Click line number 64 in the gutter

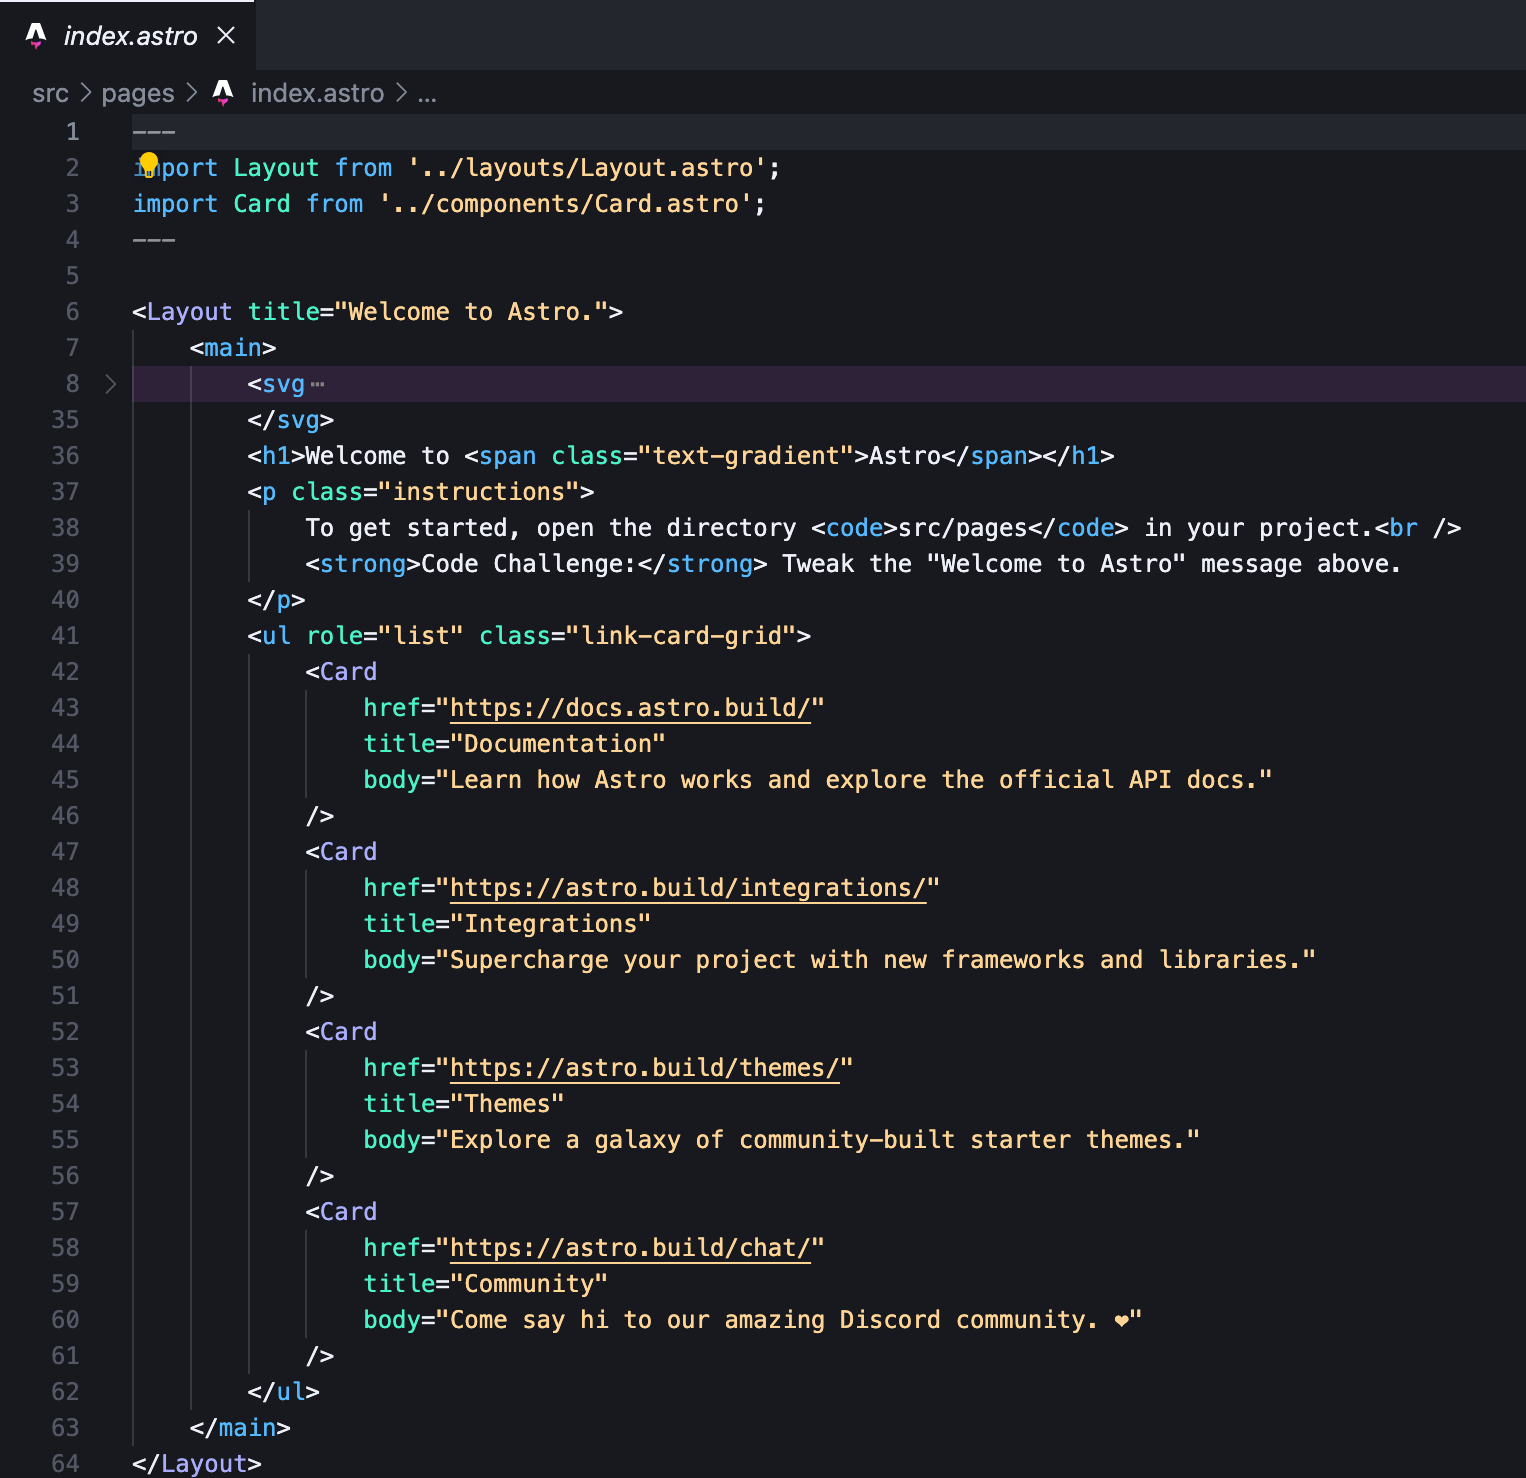tap(65, 1464)
